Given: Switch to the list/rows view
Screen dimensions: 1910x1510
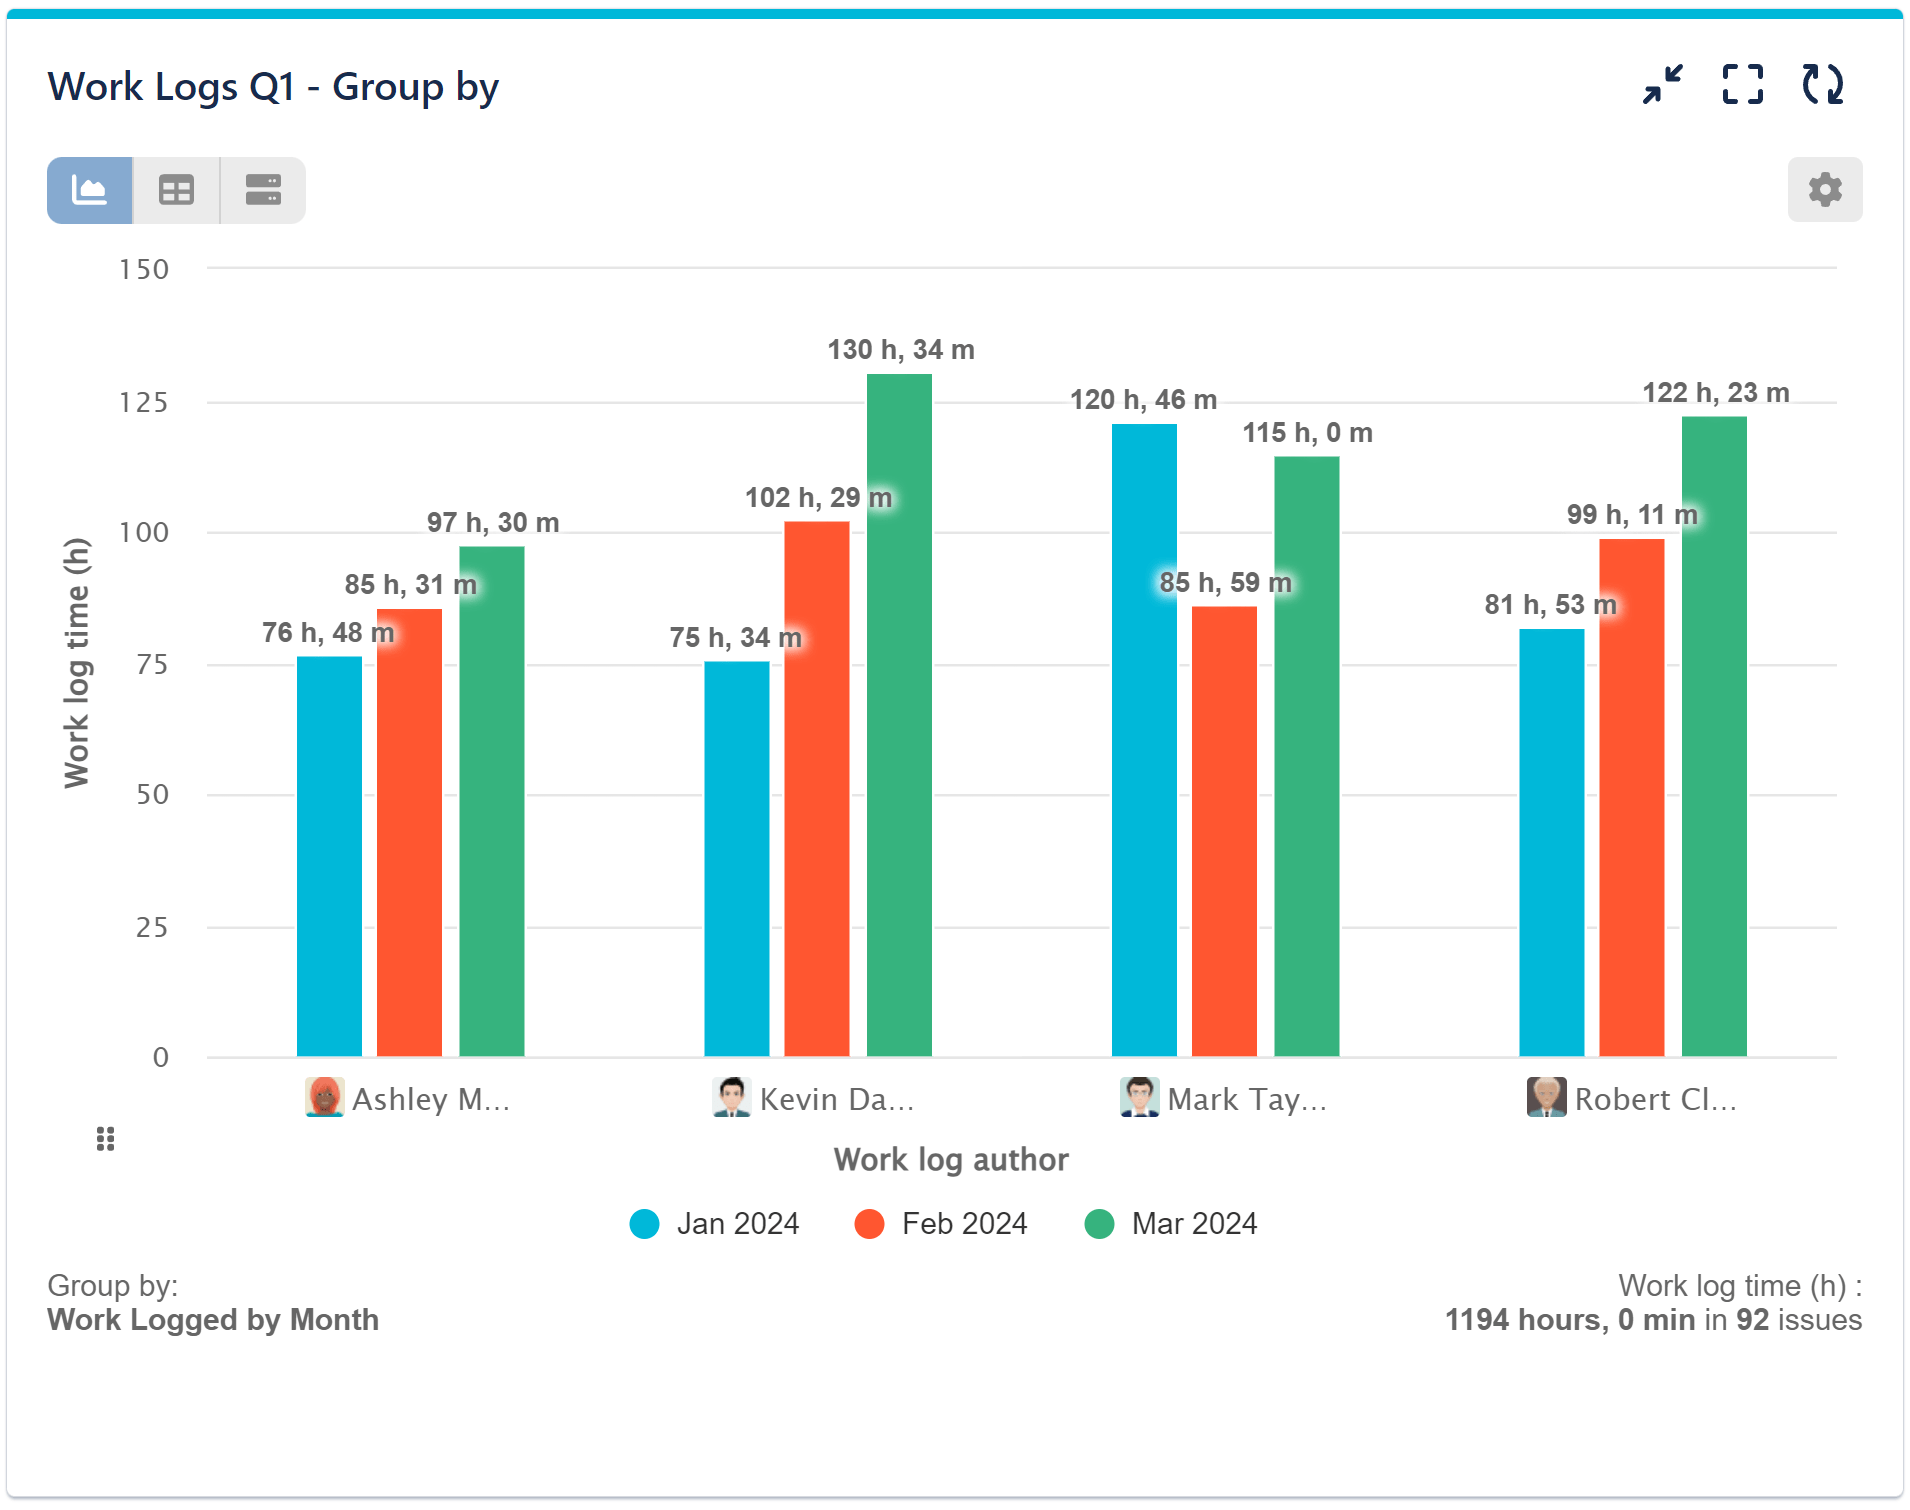Looking at the screenshot, I should pyautogui.click(x=262, y=189).
